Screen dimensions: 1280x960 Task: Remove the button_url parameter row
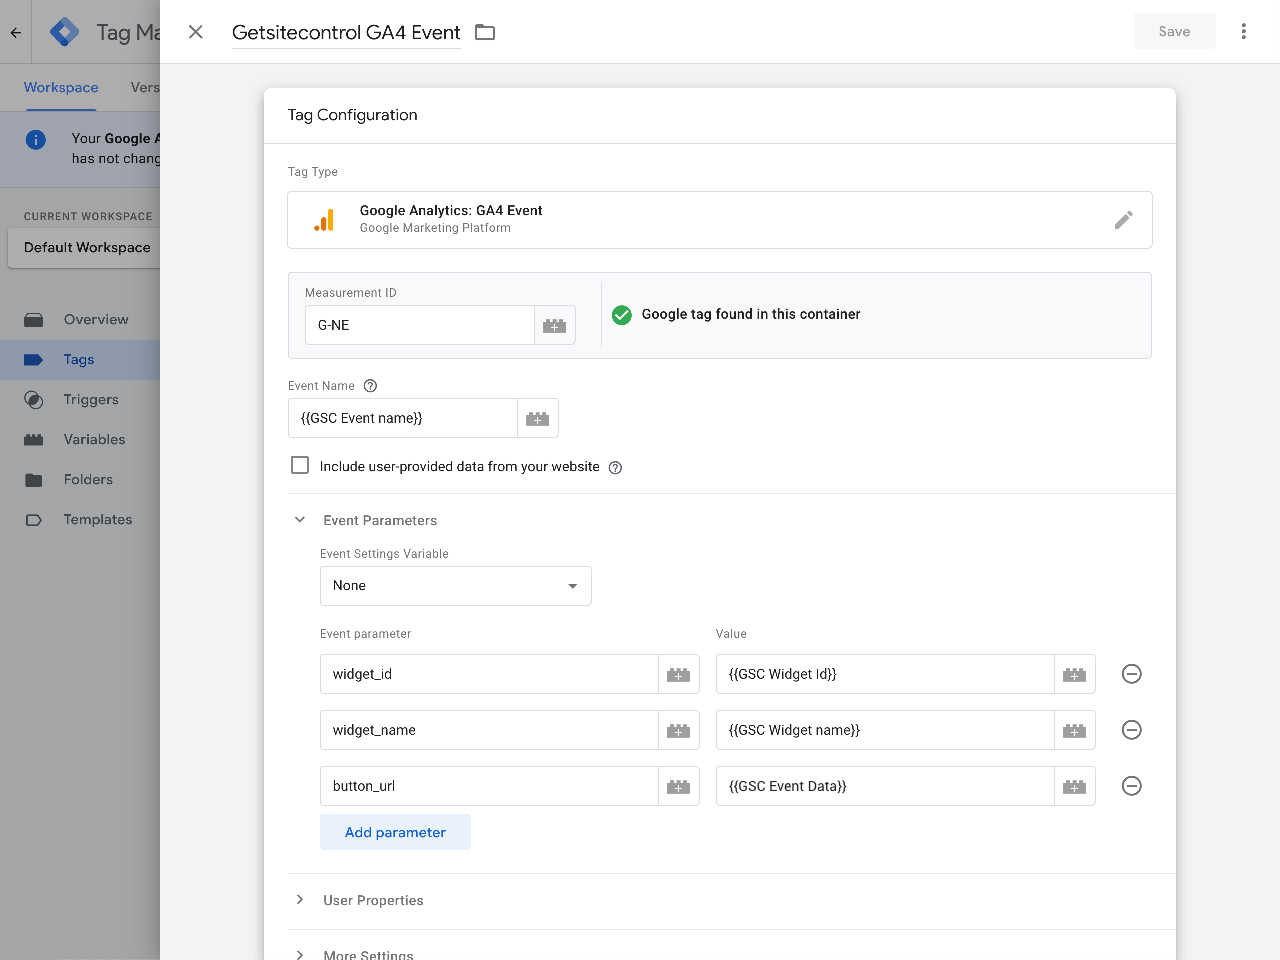(x=1131, y=786)
